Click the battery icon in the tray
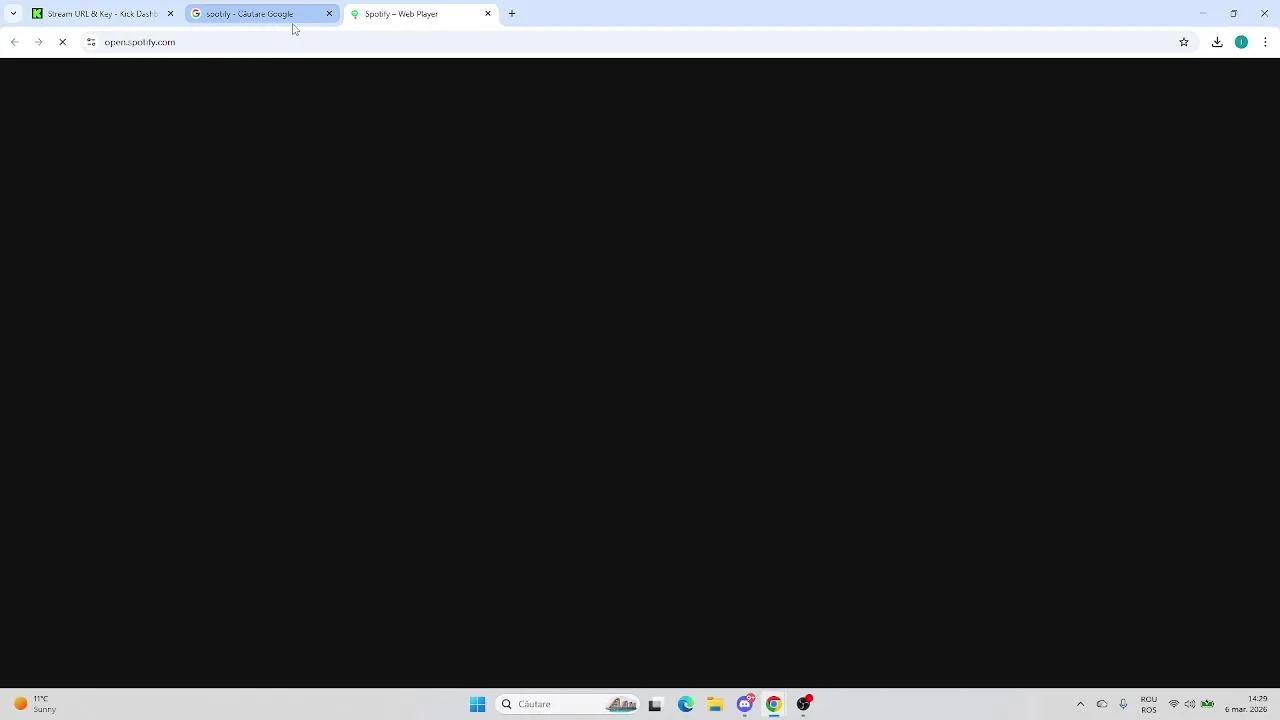The image size is (1280, 720). 1207,704
